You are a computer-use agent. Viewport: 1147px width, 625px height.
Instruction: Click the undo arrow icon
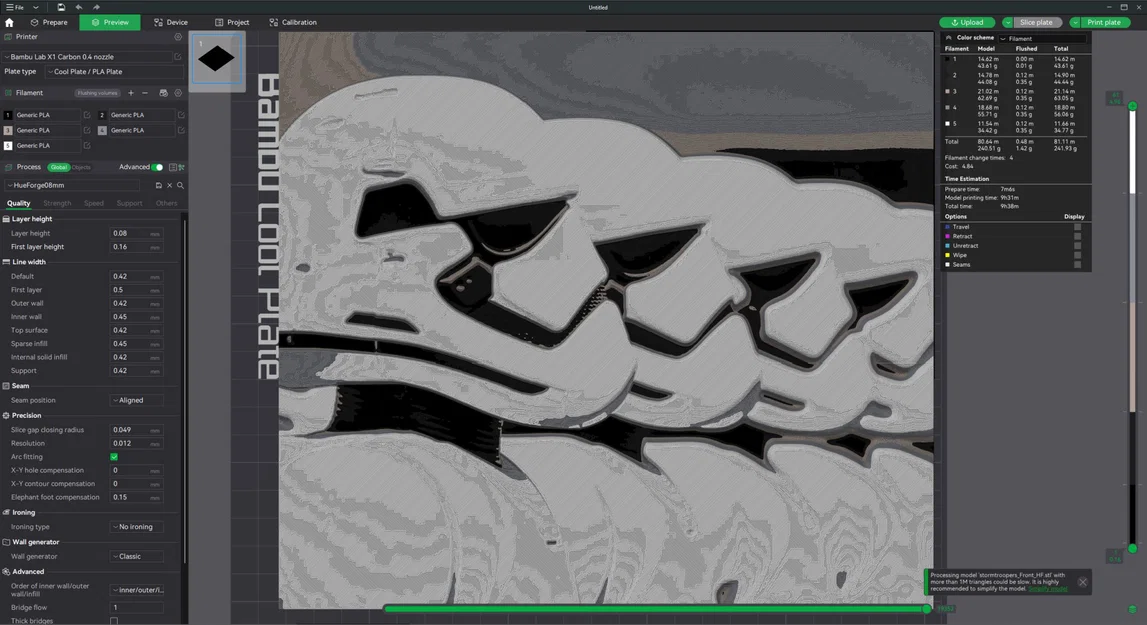[x=79, y=7]
